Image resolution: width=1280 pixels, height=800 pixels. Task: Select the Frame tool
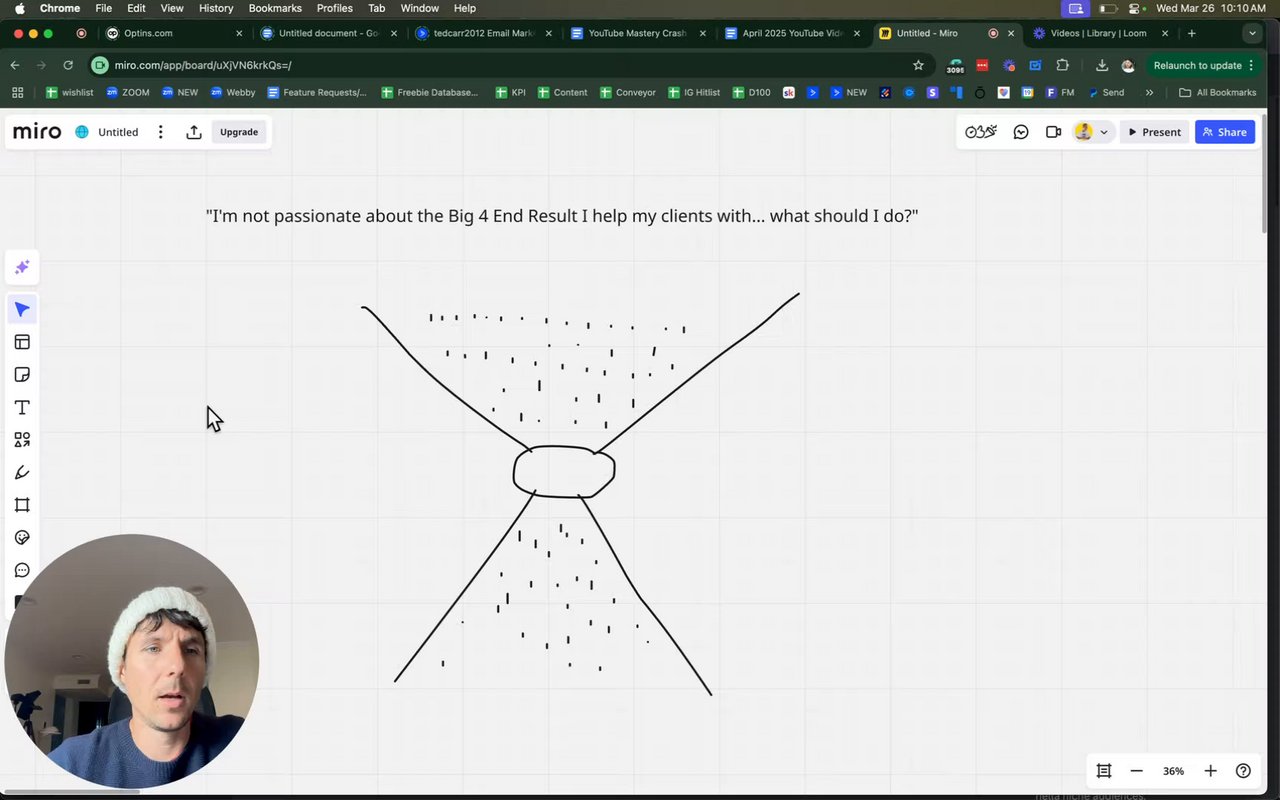22,505
